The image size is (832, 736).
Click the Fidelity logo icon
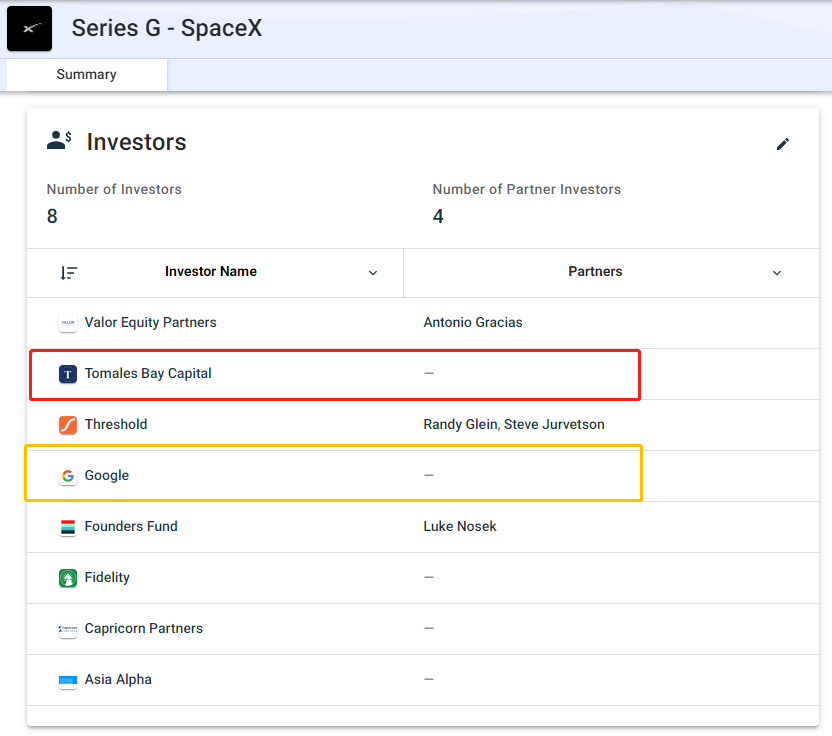(68, 578)
